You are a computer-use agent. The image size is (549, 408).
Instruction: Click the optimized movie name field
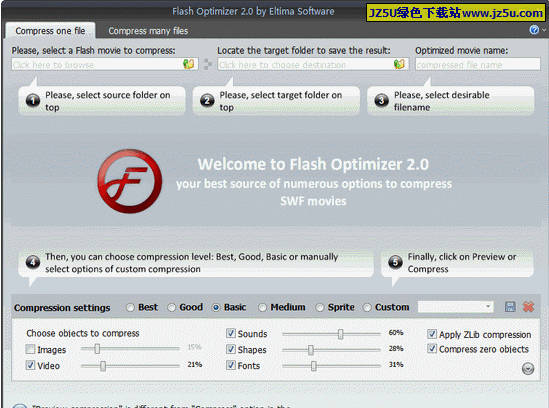(478, 64)
